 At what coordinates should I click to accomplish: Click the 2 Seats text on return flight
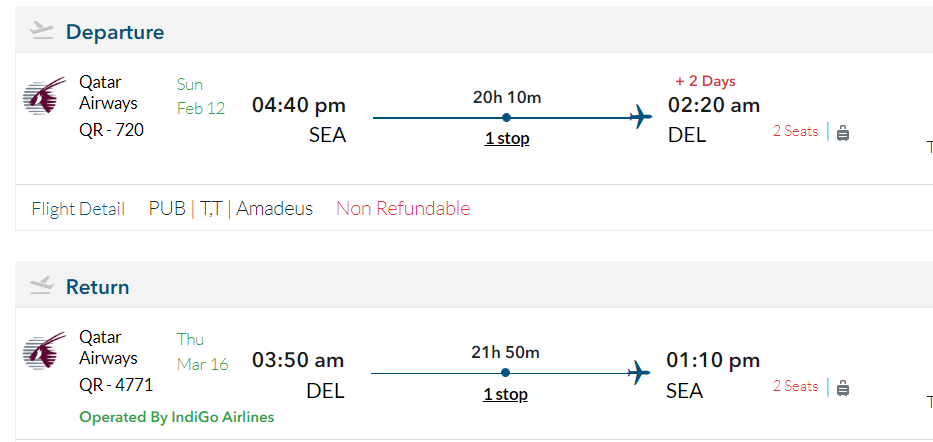tap(795, 386)
